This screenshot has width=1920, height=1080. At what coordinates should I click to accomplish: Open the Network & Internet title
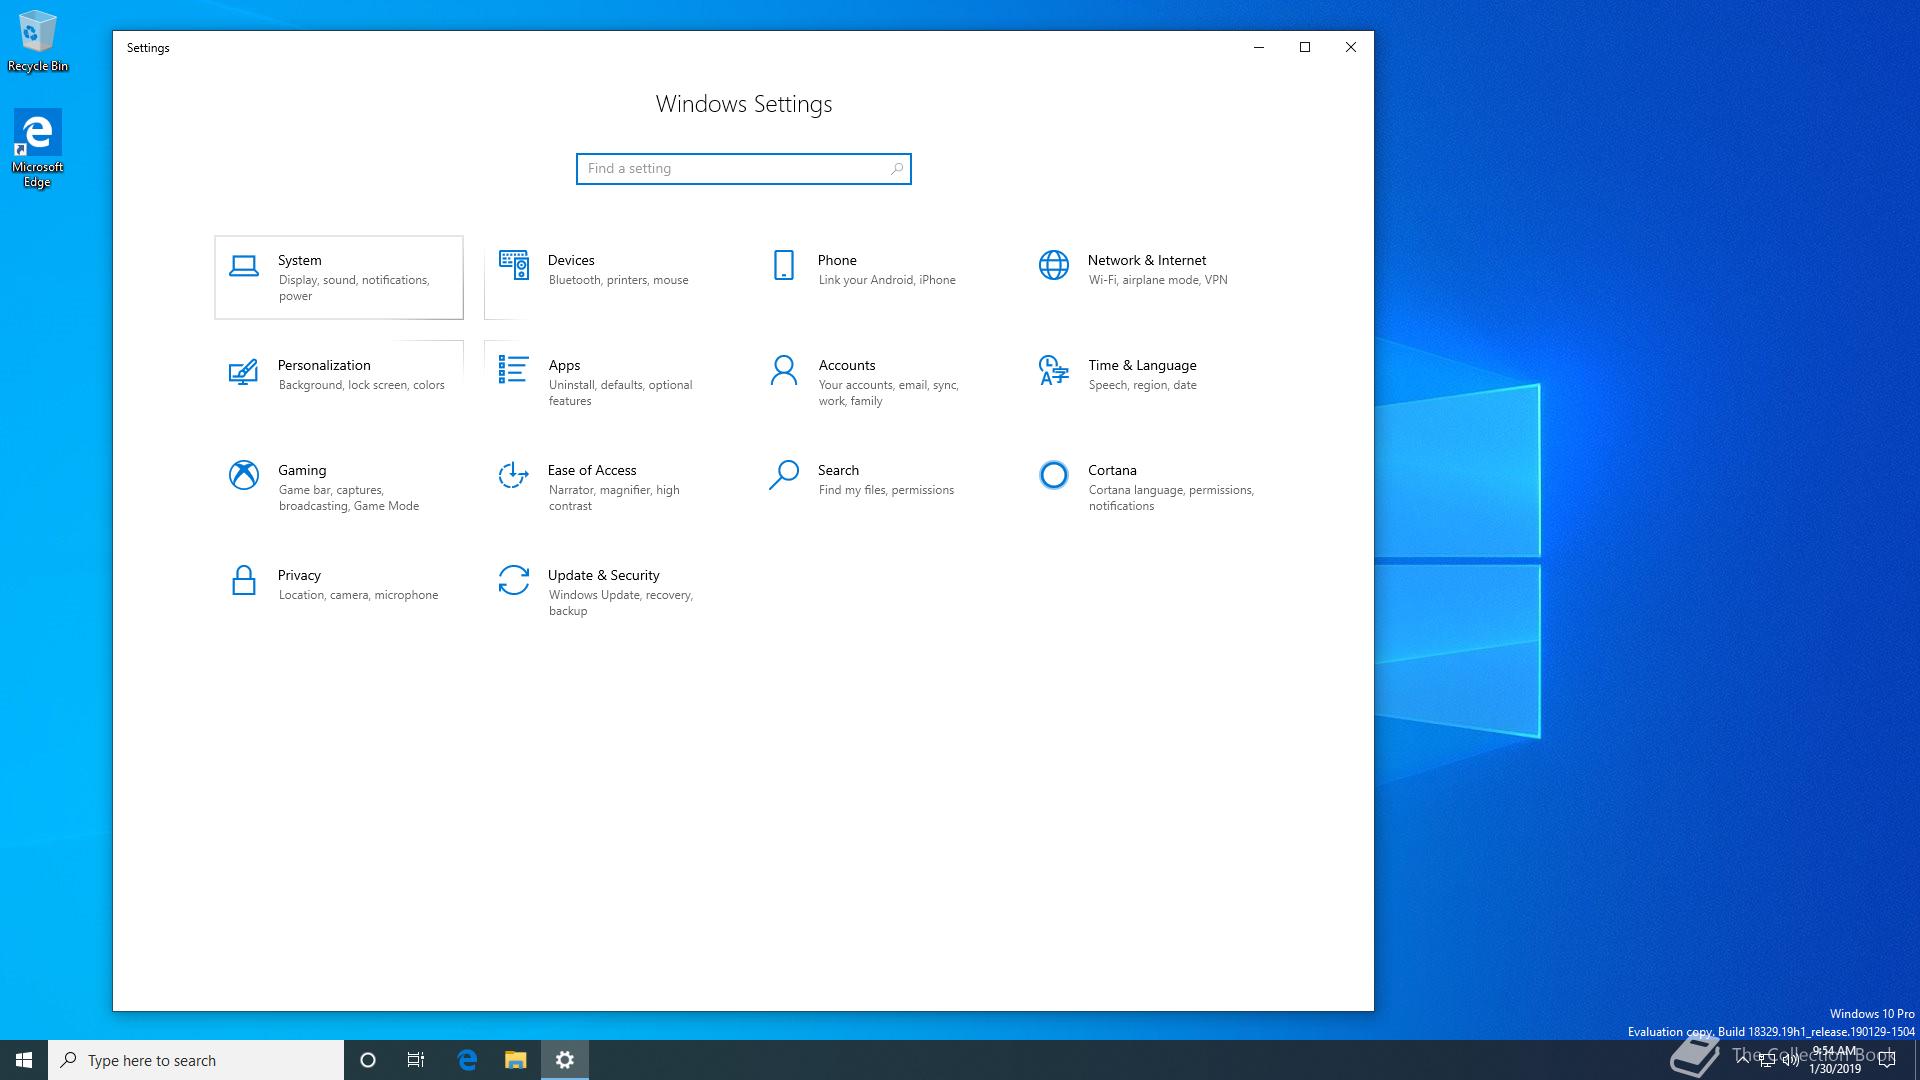(x=1147, y=260)
